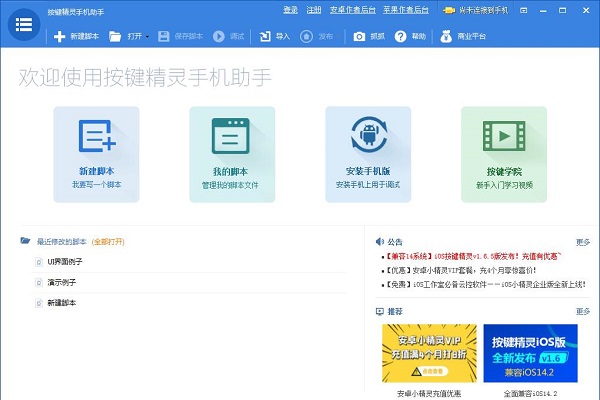
Task: Click the 全部打开 link
Action: point(108,242)
